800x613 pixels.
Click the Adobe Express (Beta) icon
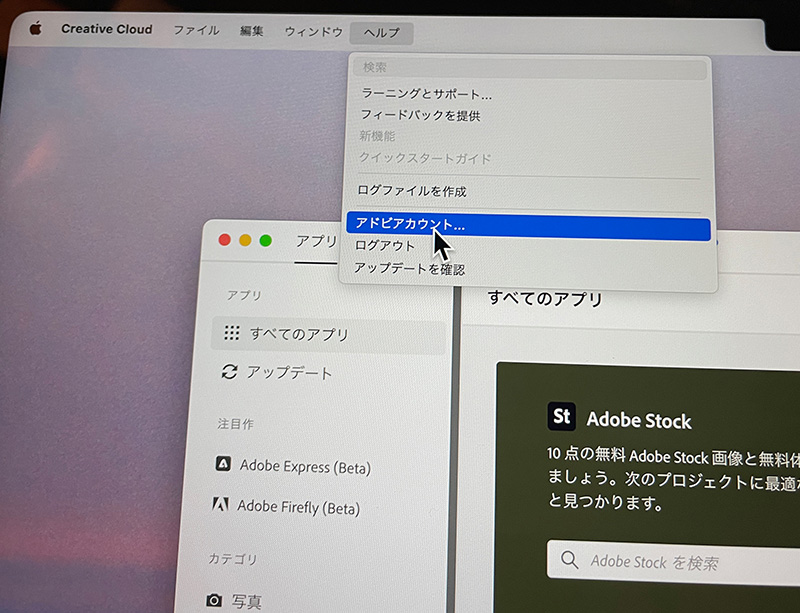coord(223,463)
